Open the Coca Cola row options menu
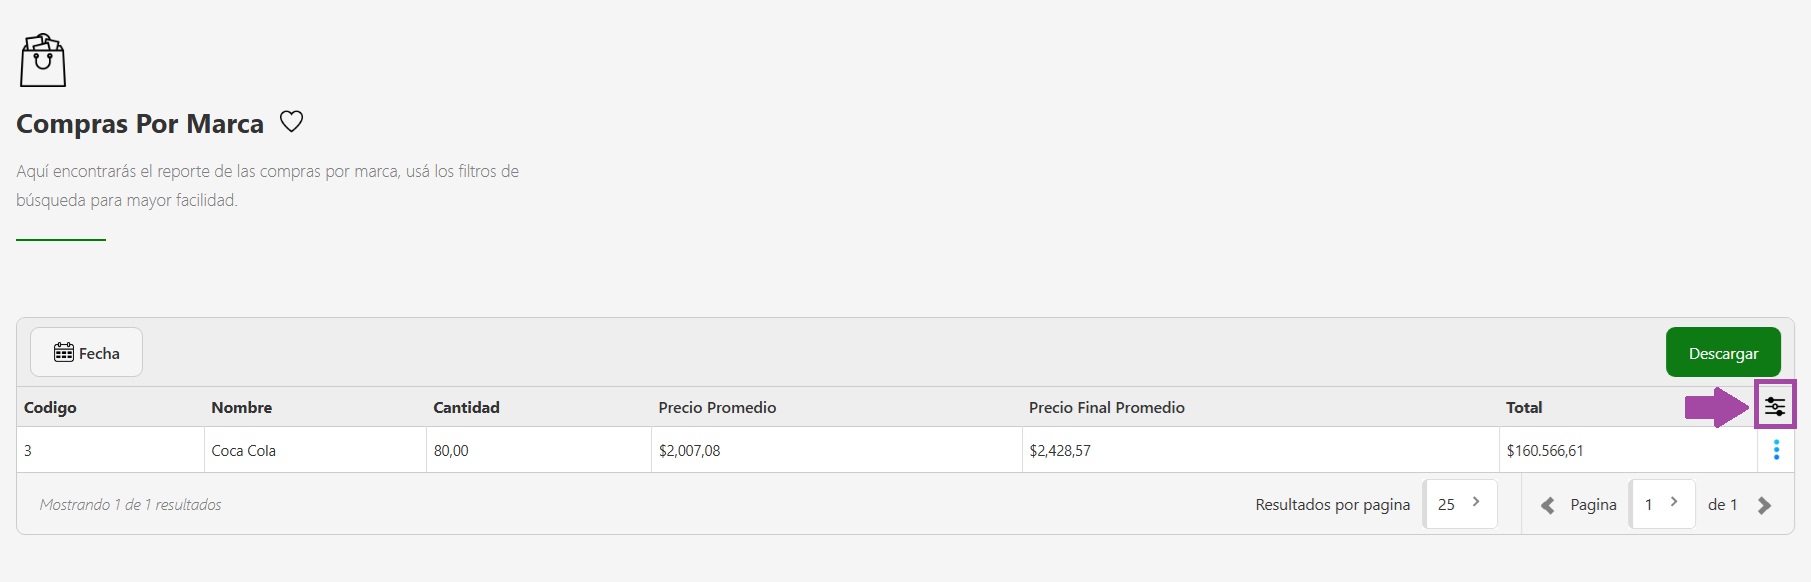The height and width of the screenshot is (582, 1811). pos(1776,450)
